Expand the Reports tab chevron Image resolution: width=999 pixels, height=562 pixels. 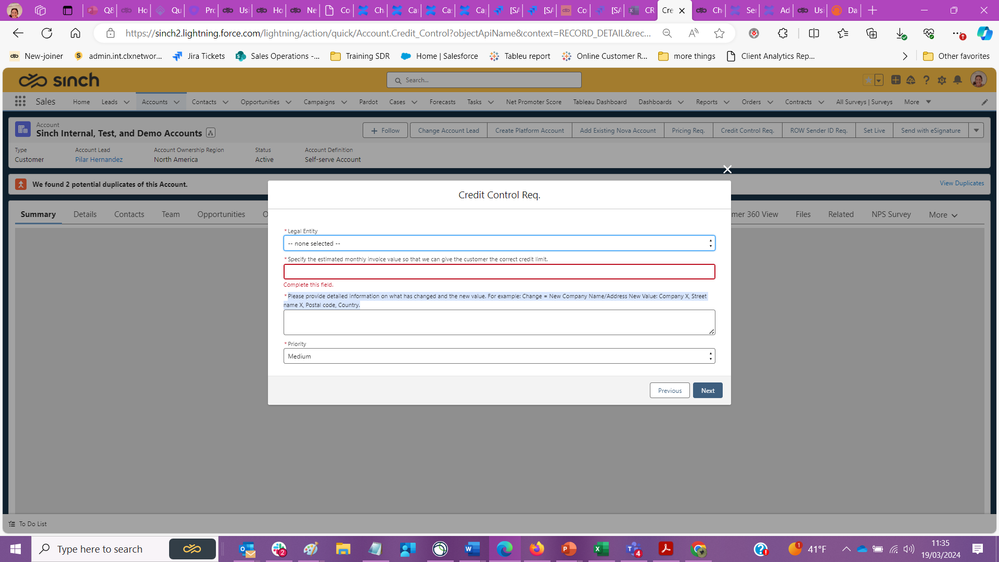[727, 102]
